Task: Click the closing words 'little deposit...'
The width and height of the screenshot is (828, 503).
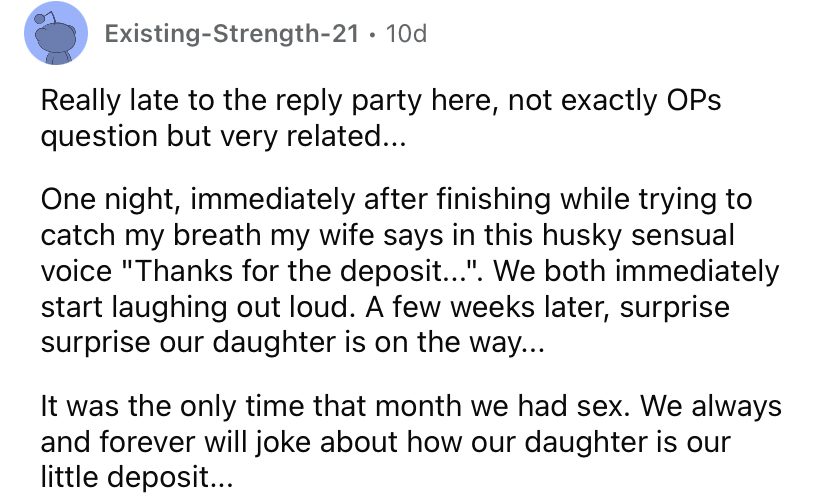Action: coord(137,477)
